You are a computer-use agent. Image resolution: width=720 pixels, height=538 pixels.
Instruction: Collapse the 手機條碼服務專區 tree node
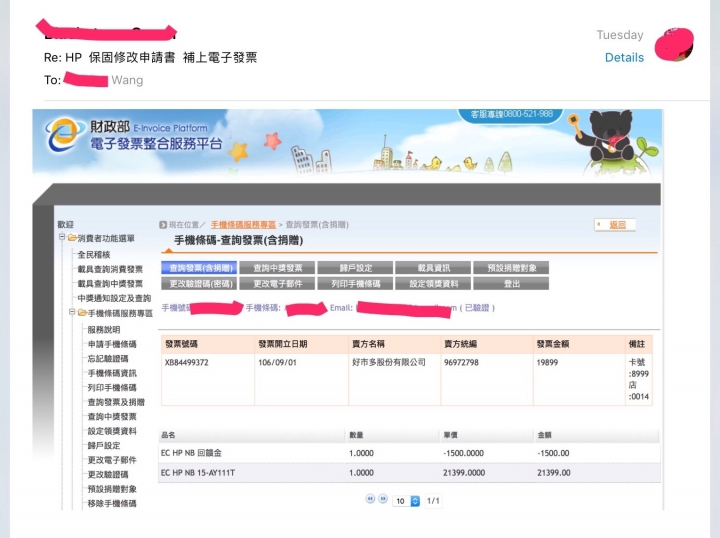pos(72,312)
